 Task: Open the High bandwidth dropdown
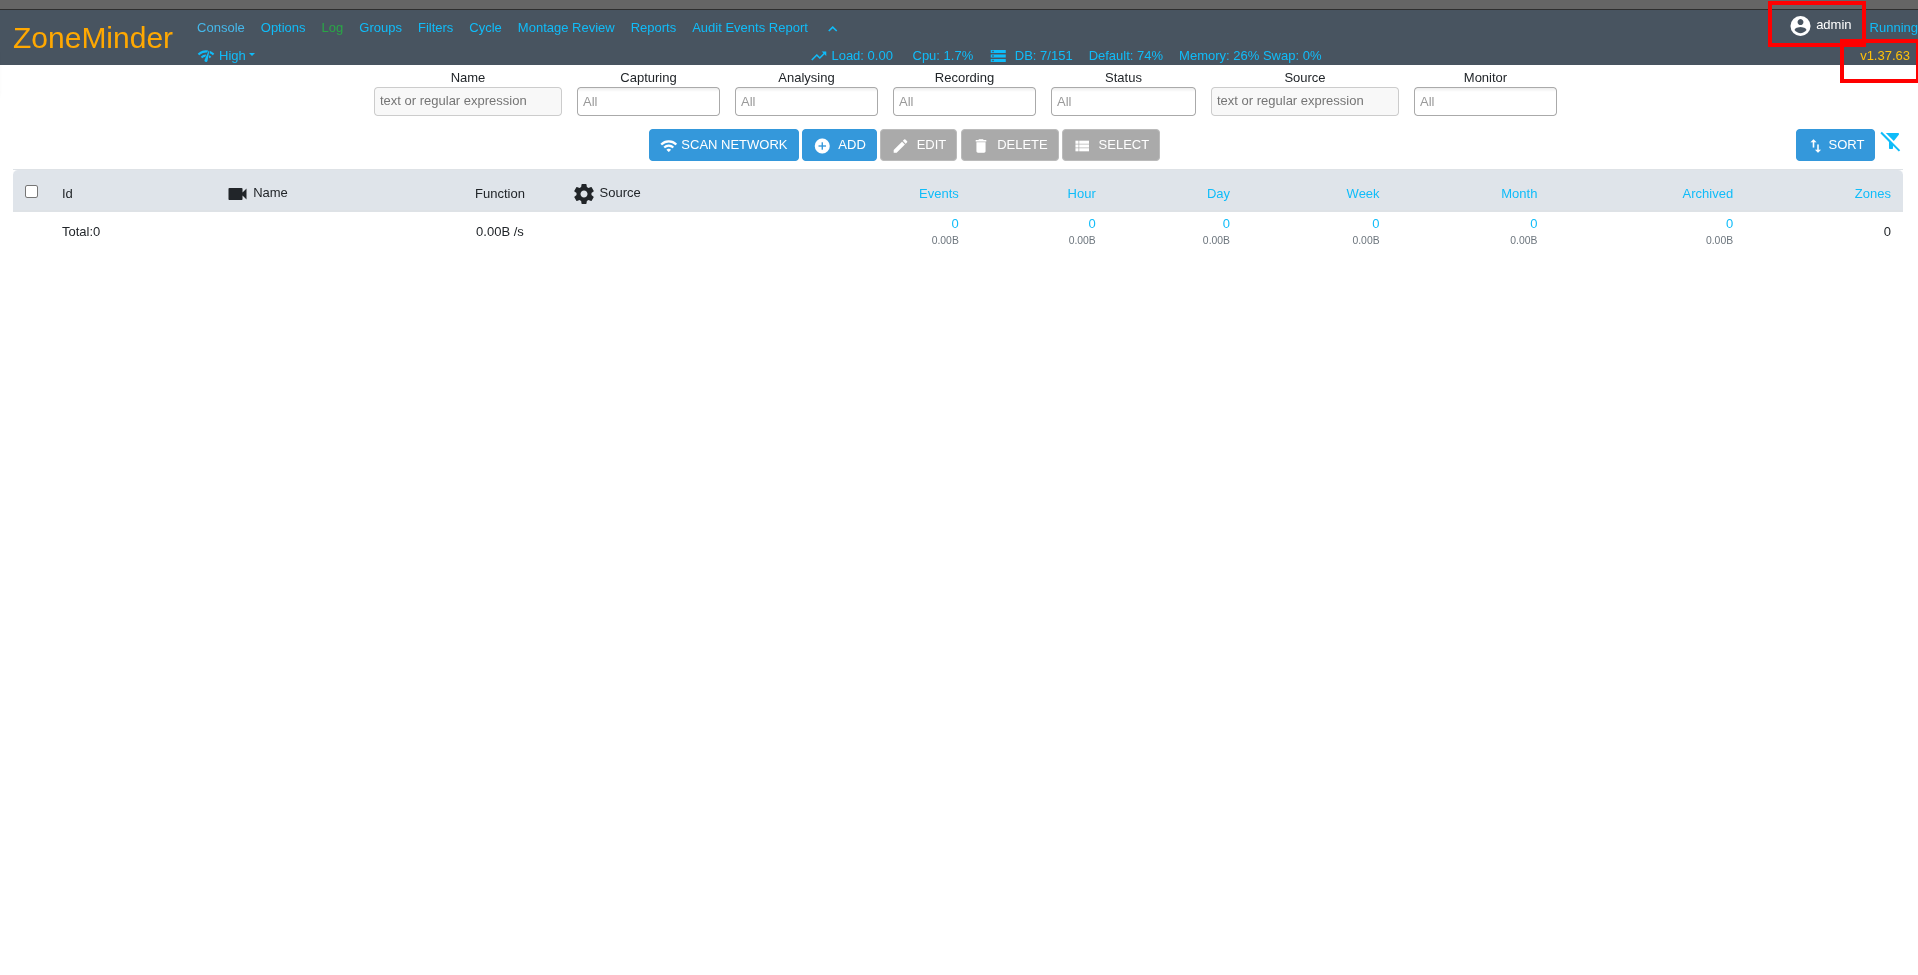(227, 56)
